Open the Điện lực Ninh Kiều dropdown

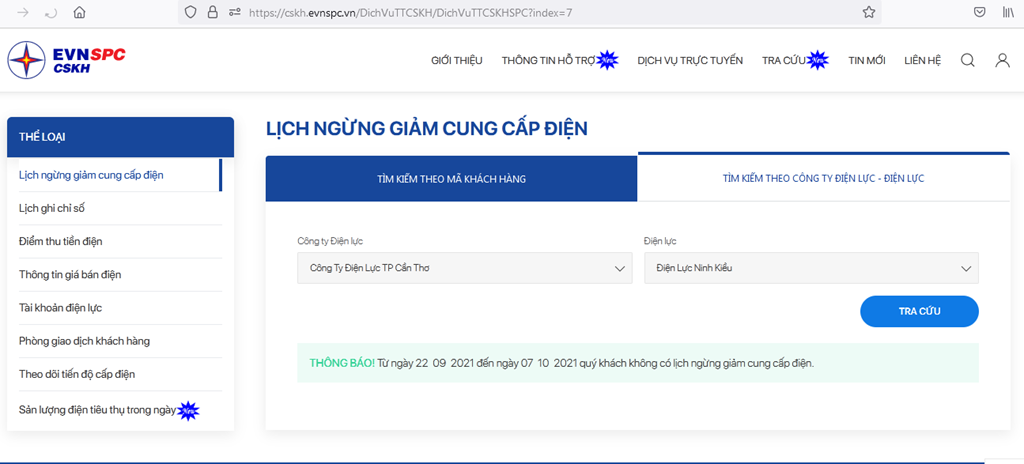click(811, 268)
